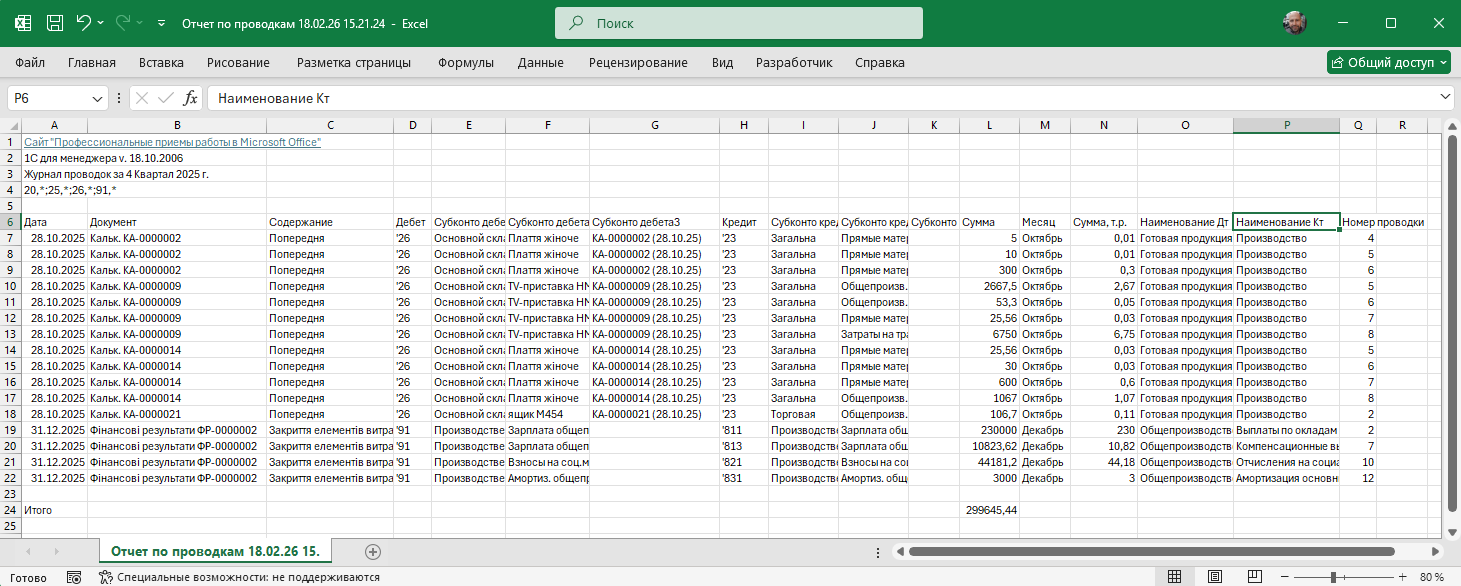Click the Save icon in title bar
Image resolution: width=1461 pixels, height=586 pixels.
coord(55,22)
